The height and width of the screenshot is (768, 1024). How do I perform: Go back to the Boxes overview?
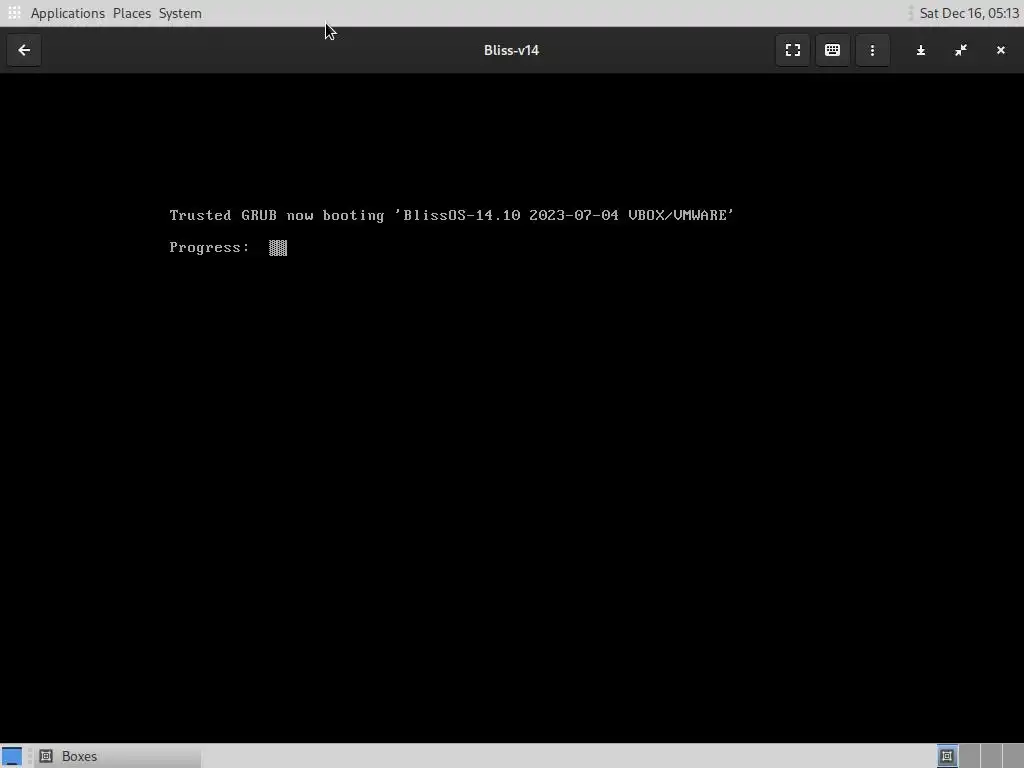coord(24,50)
